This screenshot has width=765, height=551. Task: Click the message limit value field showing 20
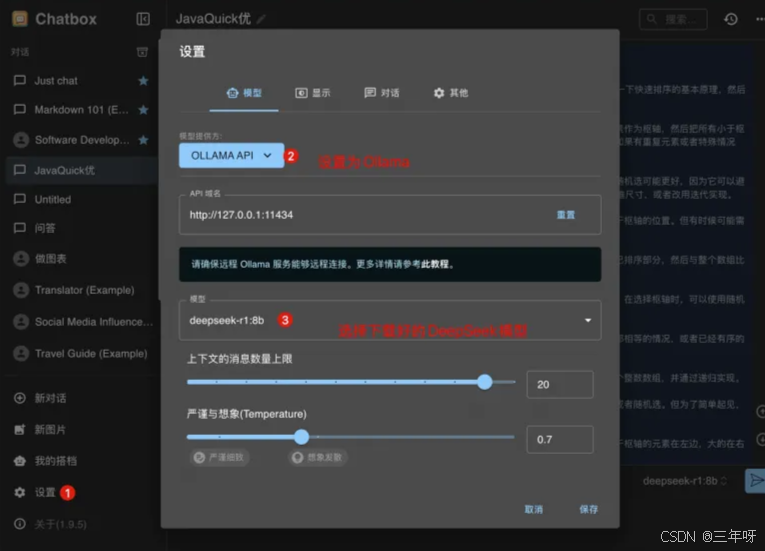point(560,385)
